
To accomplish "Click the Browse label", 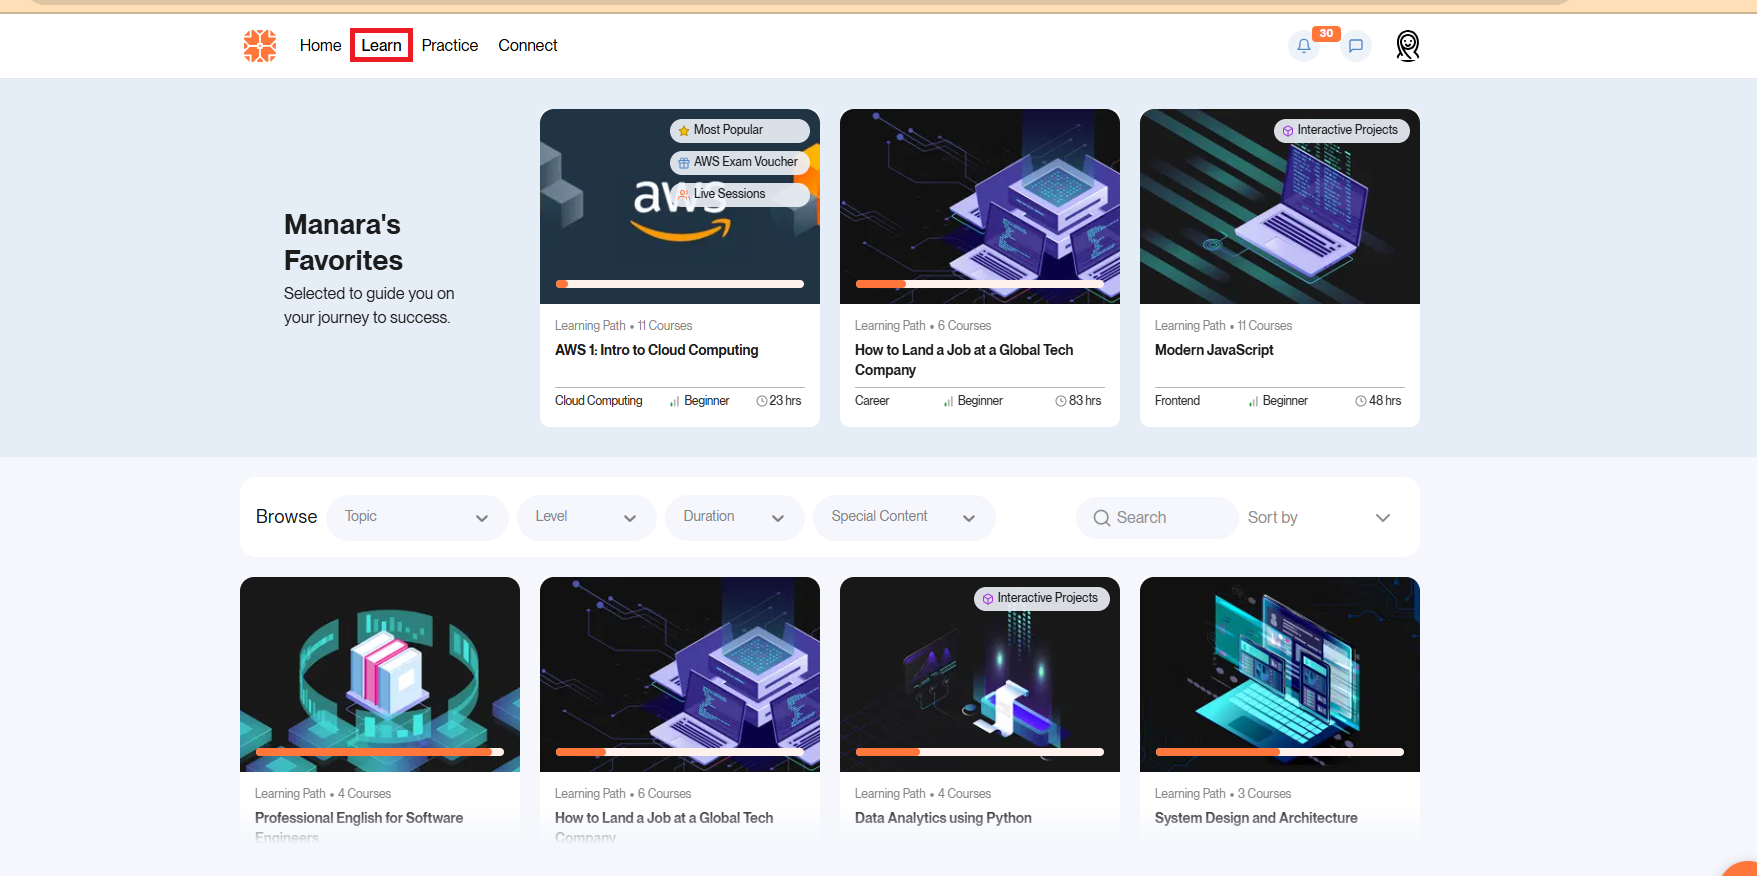I will [286, 517].
